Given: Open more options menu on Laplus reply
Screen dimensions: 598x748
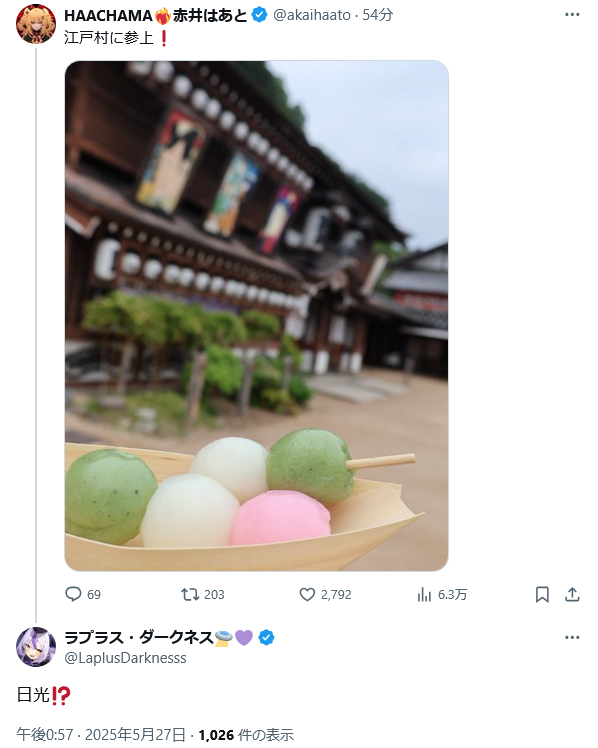Looking at the screenshot, I should click(x=572, y=638).
